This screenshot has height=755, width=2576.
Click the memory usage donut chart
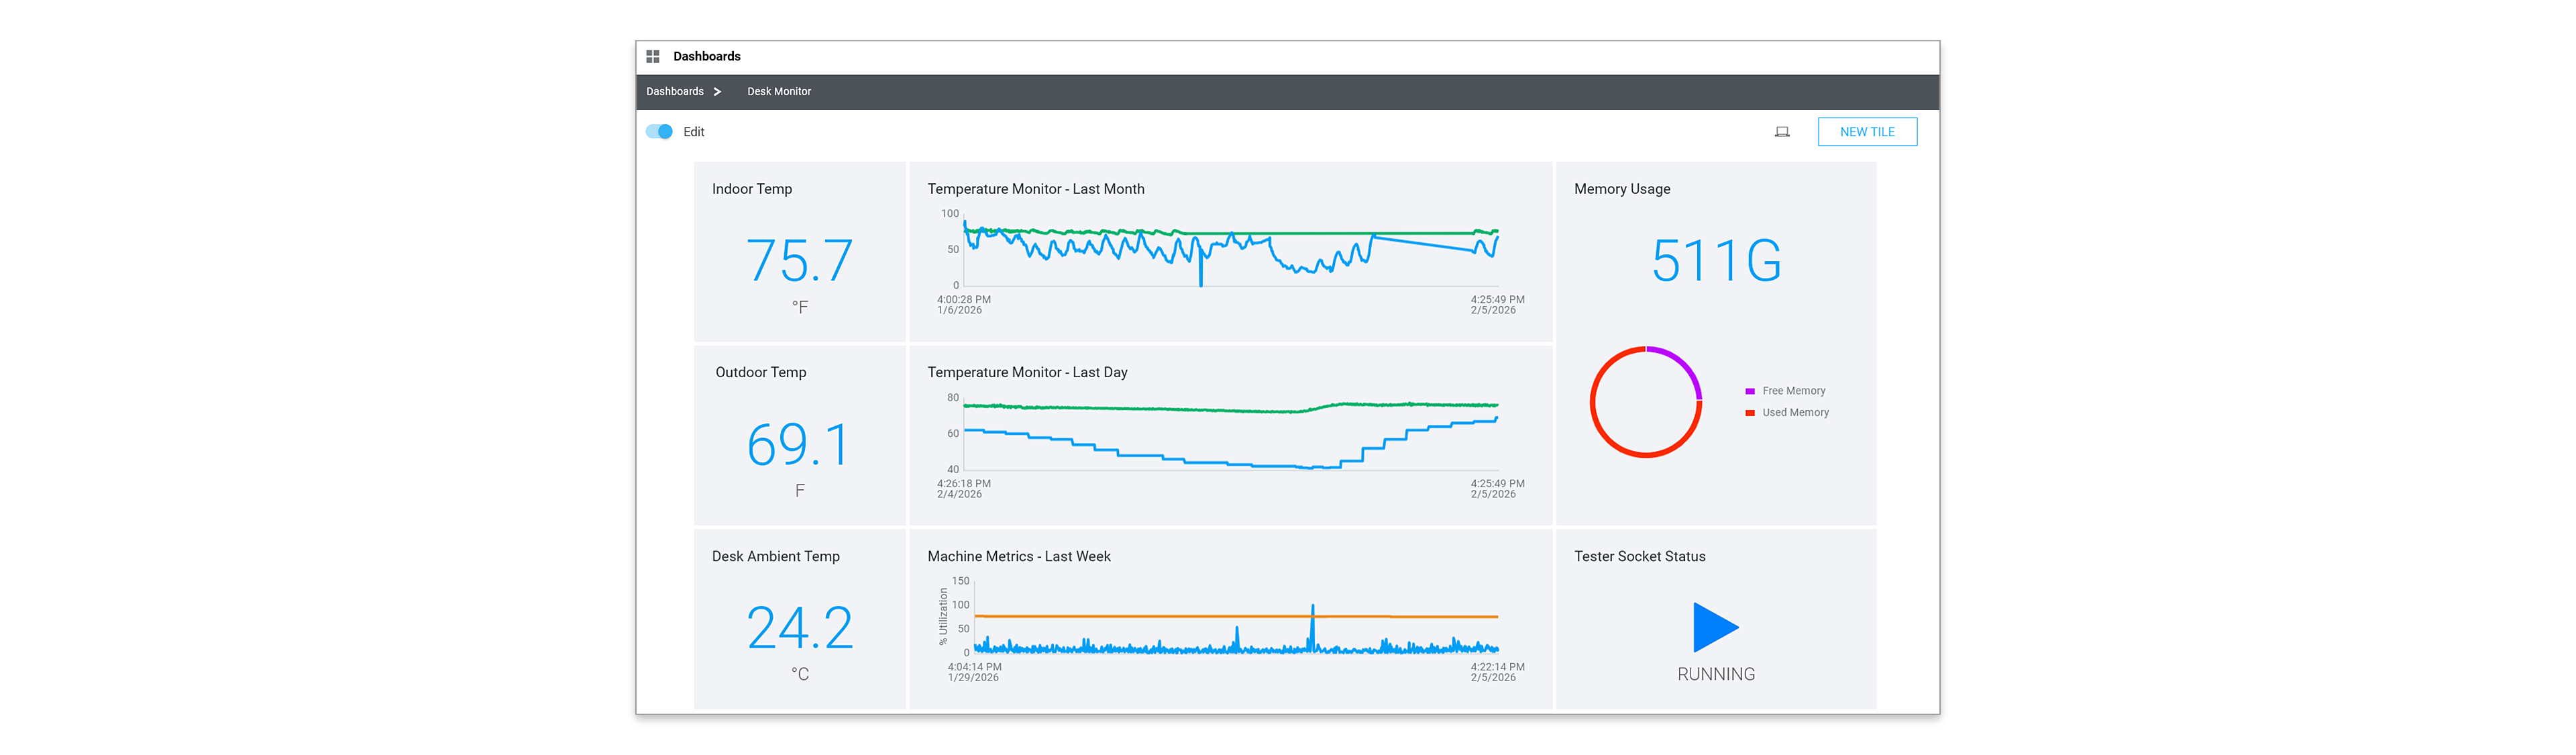pos(1646,402)
